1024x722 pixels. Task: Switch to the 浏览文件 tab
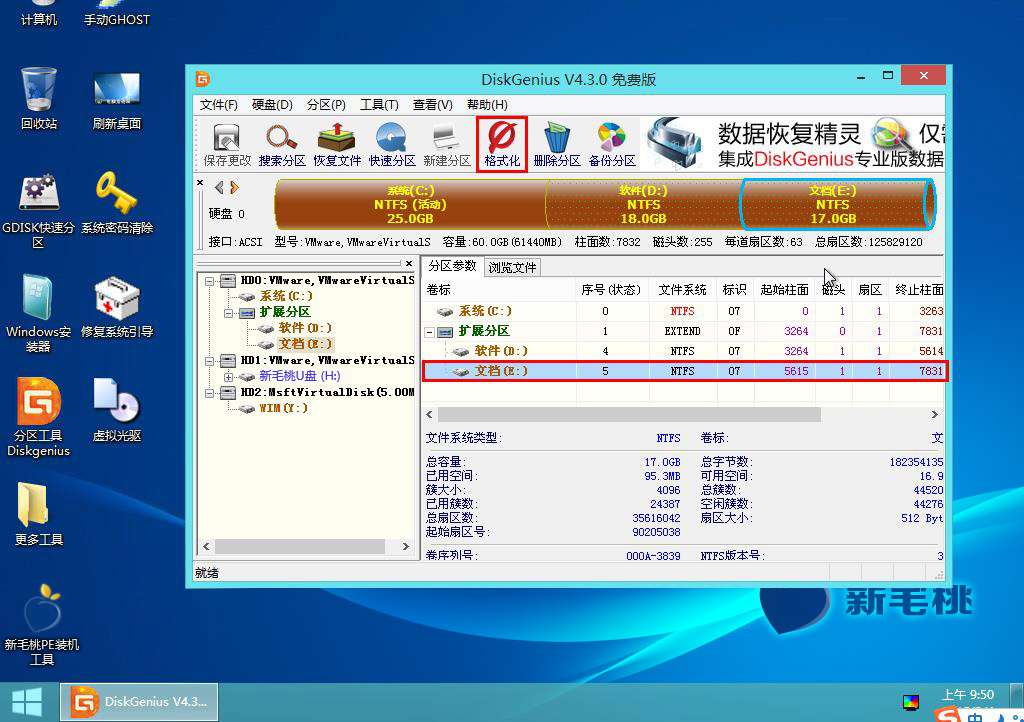(513, 268)
